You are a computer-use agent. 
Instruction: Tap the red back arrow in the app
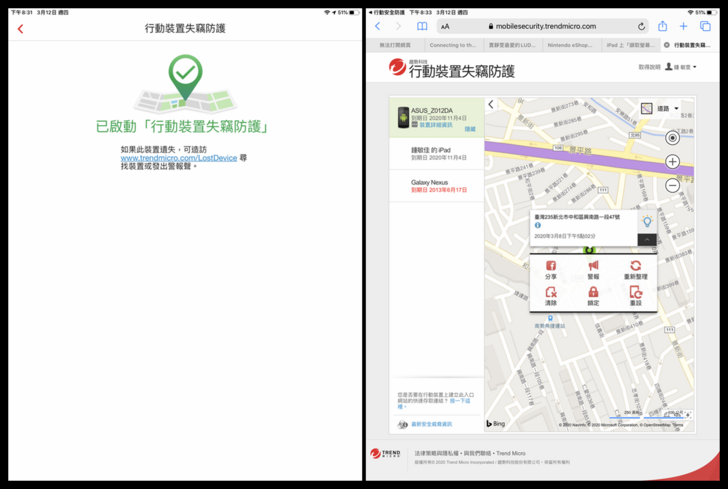[20, 29]
